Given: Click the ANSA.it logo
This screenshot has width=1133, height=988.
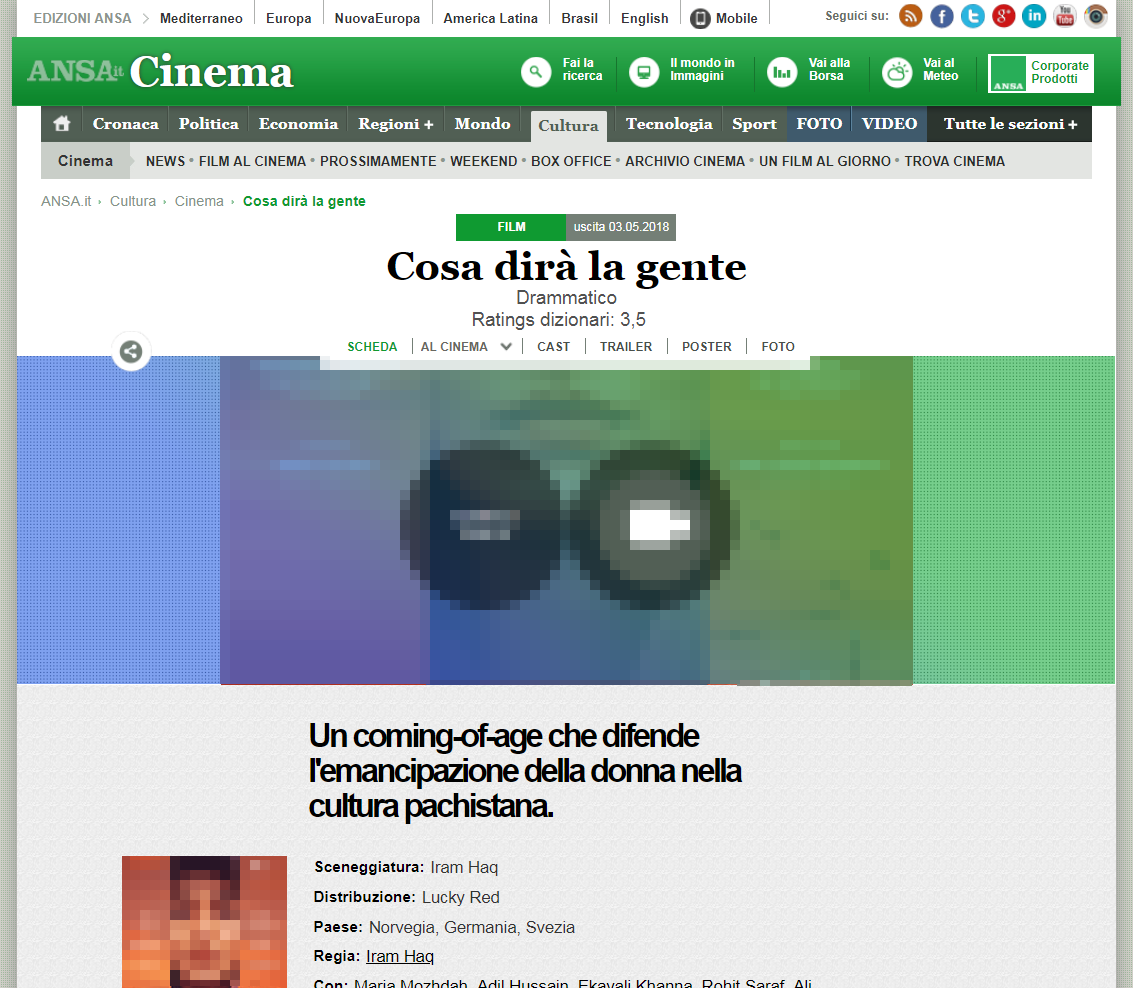Looking at the screenshot, I should [x=75, y=71].
